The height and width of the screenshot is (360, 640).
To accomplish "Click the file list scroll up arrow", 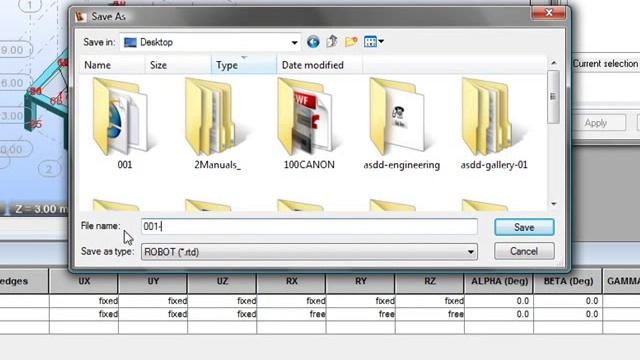I will [553, 63].
